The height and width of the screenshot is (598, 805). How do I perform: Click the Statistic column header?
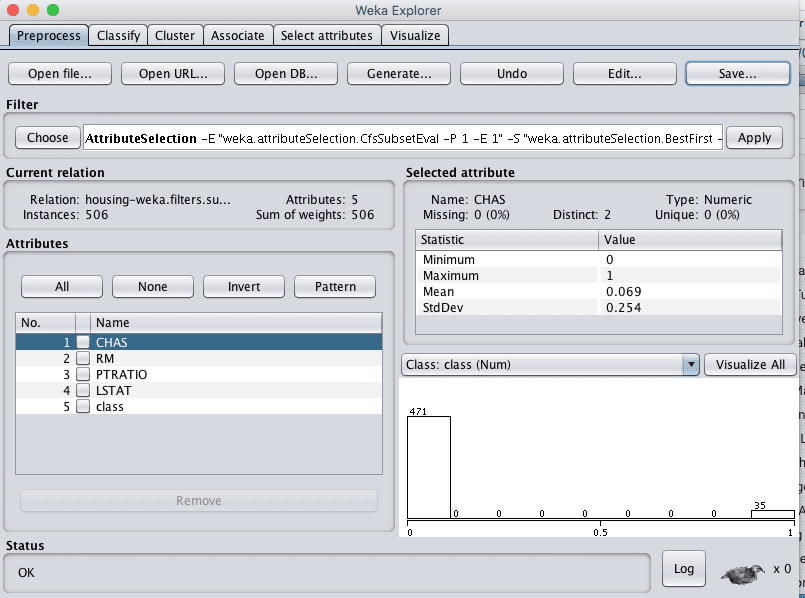(507, 240)
